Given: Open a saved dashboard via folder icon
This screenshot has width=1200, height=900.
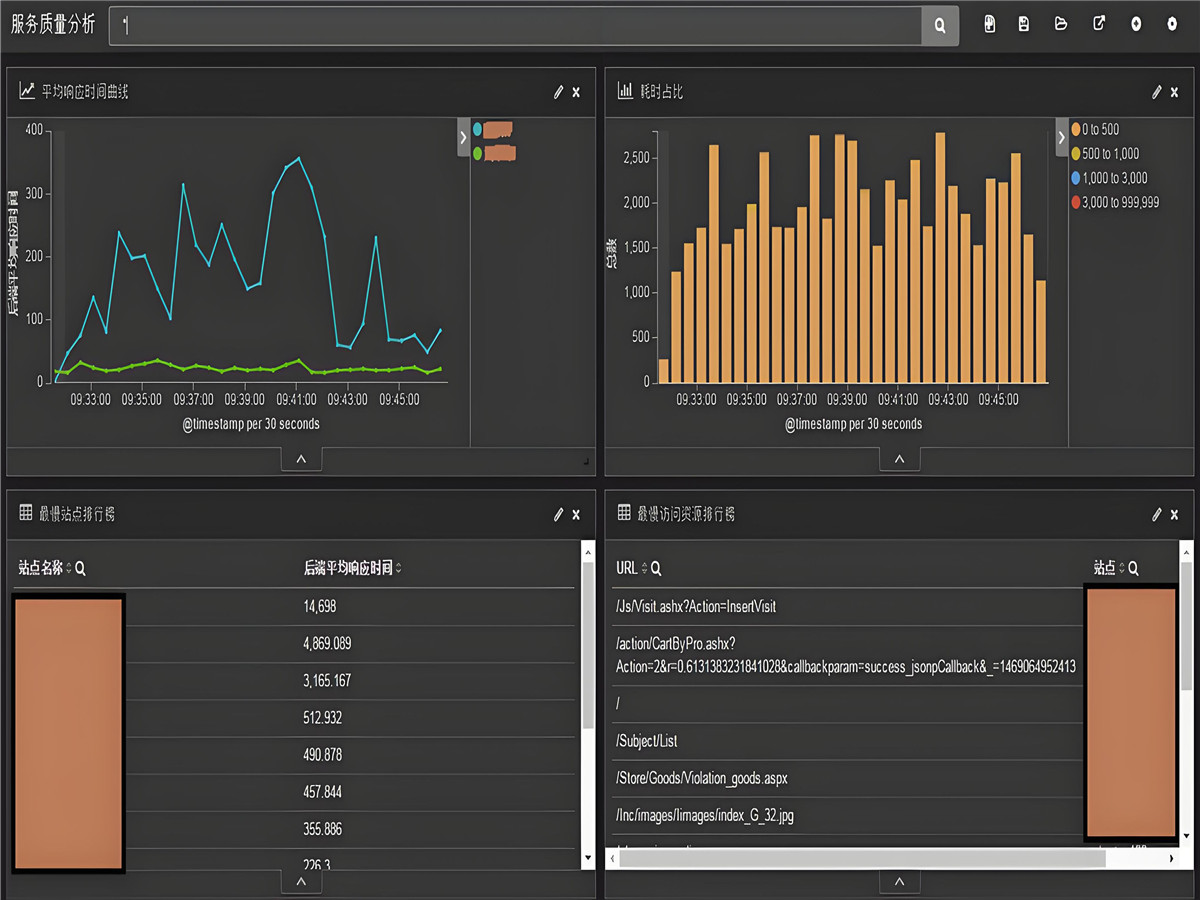Looking at the screenshot, I should [x=1061, y=24].
